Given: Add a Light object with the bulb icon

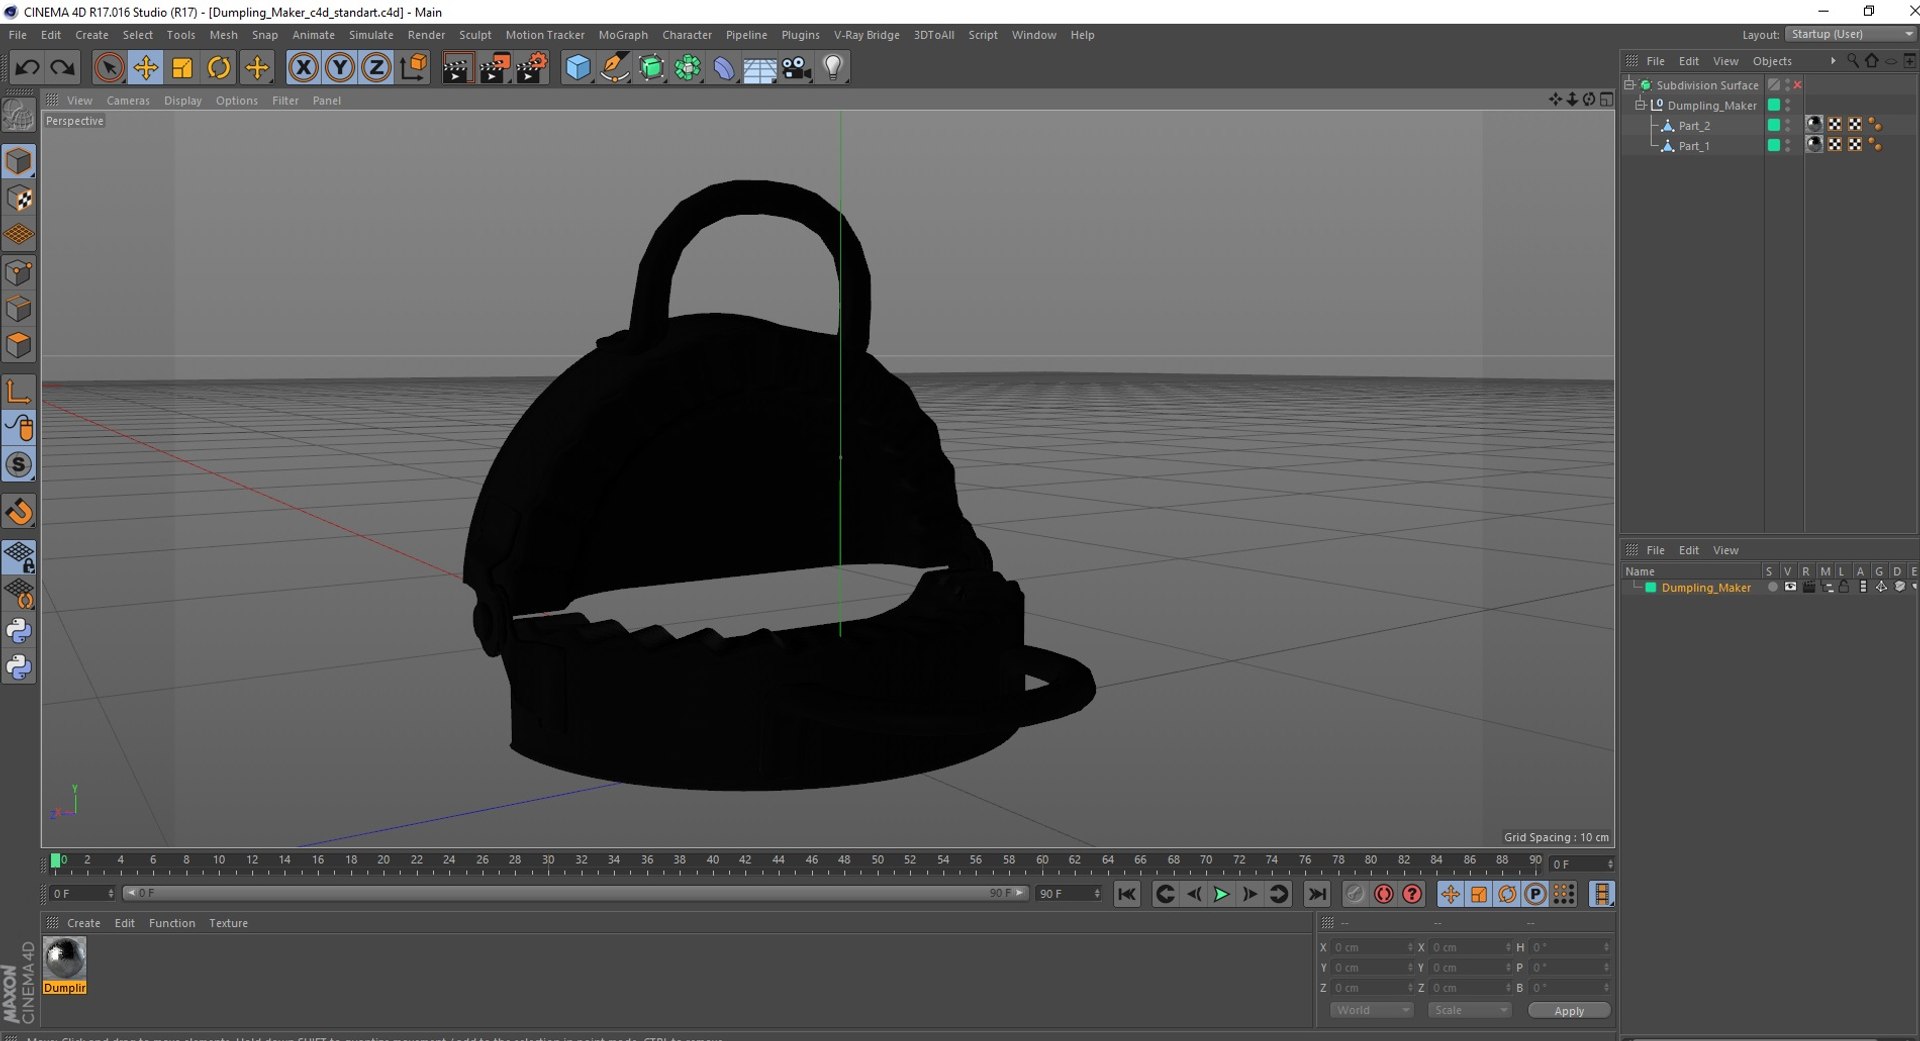Looking at the screenshot, I should click(833, 68).
